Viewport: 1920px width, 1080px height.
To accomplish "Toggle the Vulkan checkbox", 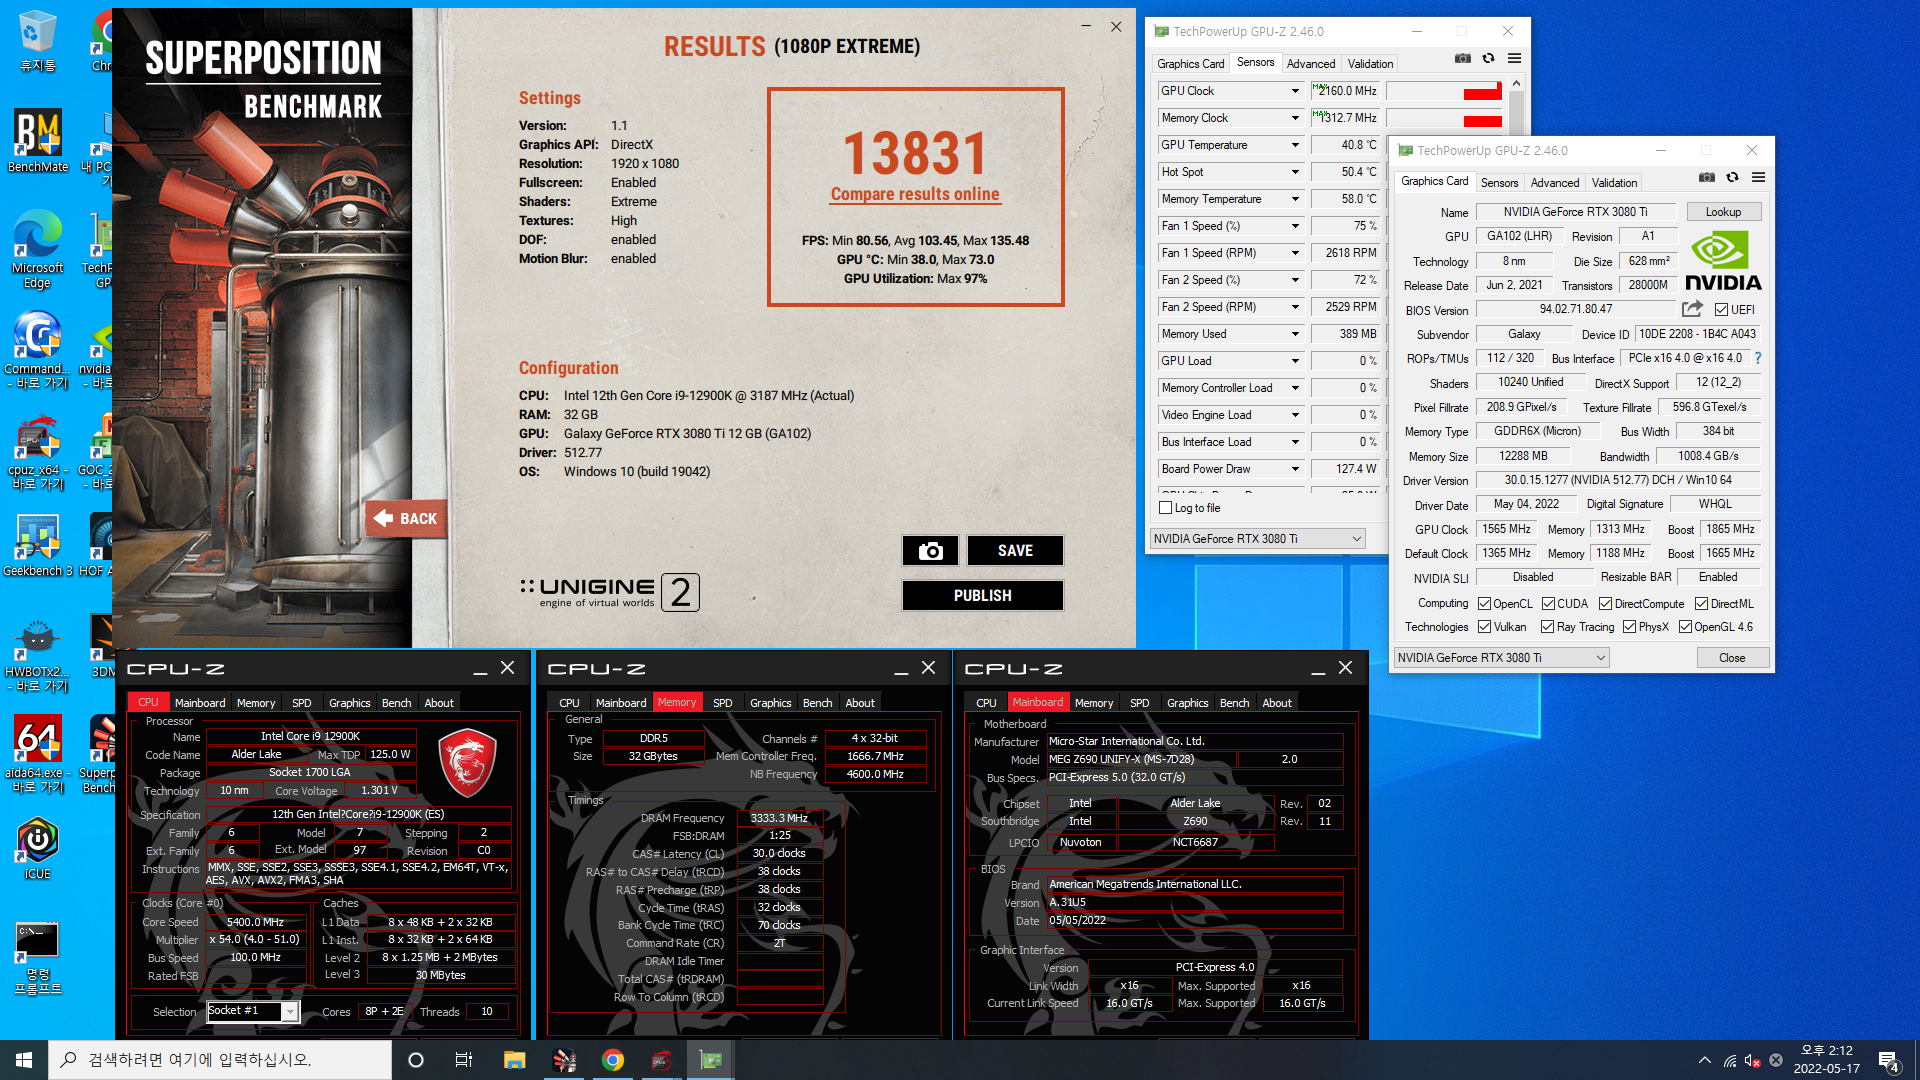I will coord(1485,627).
